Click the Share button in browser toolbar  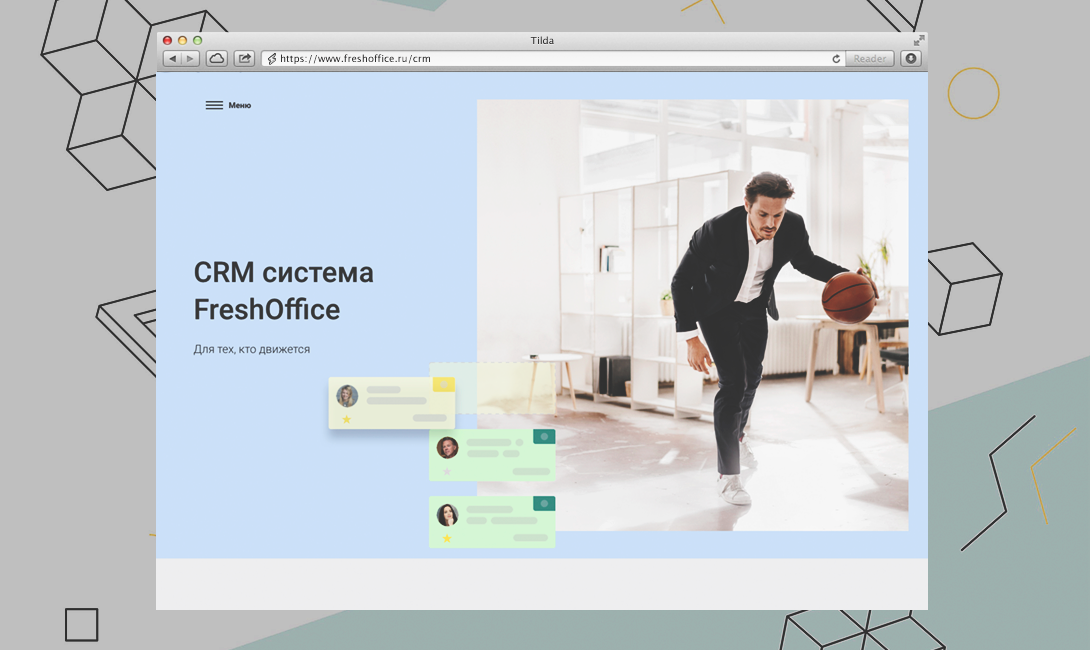244,58
